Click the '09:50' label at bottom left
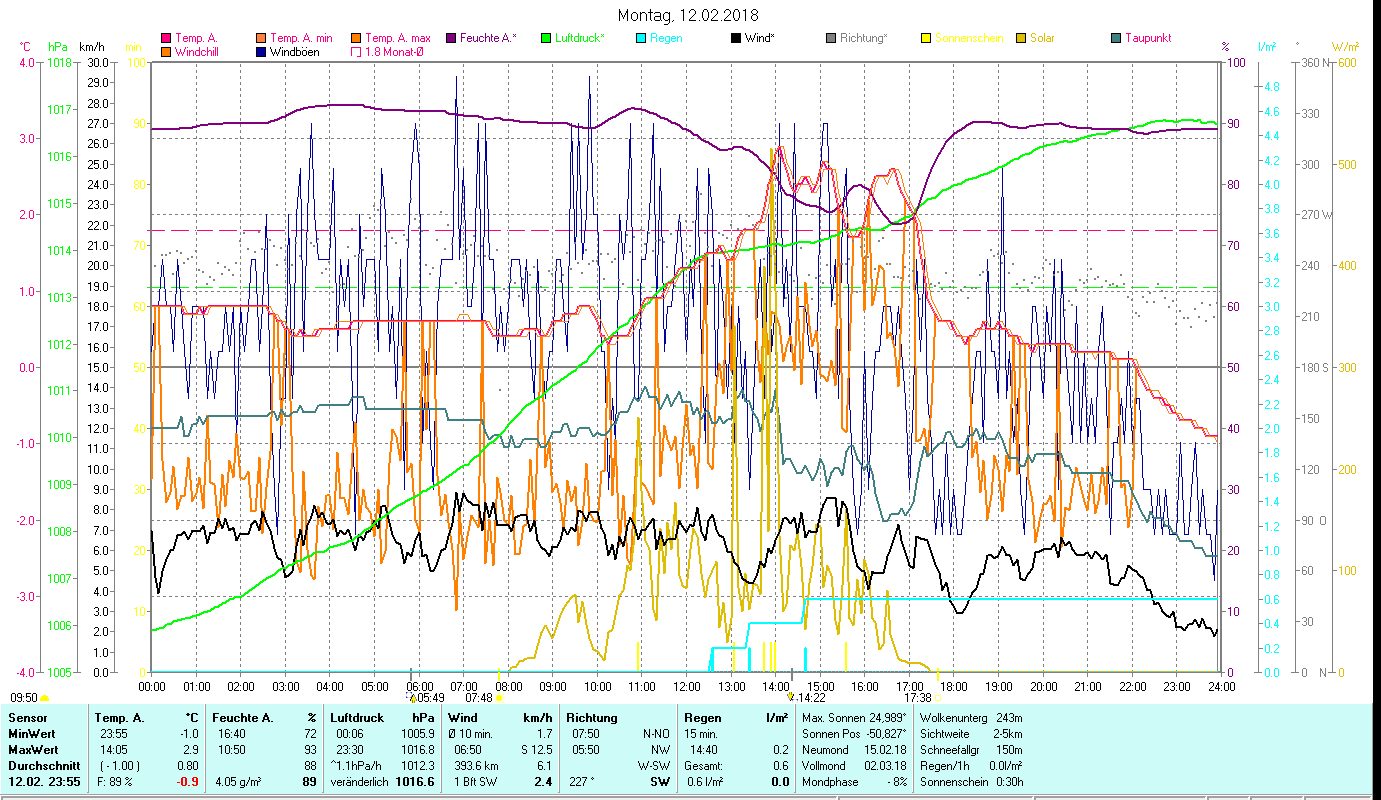The image size is (1381, 800). [24, 697]
